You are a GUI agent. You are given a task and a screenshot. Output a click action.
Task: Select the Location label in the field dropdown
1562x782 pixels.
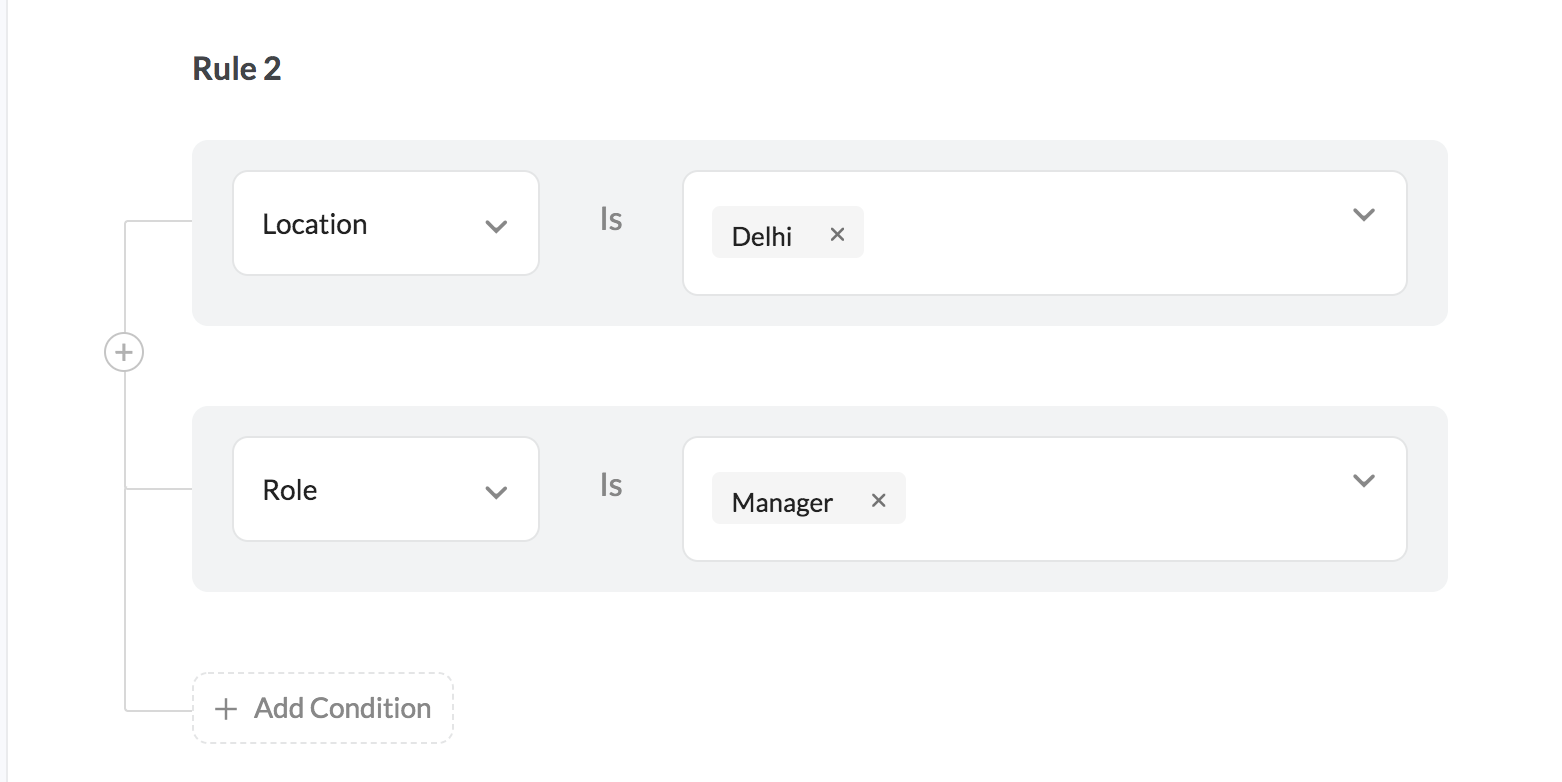tap(315, 224)
